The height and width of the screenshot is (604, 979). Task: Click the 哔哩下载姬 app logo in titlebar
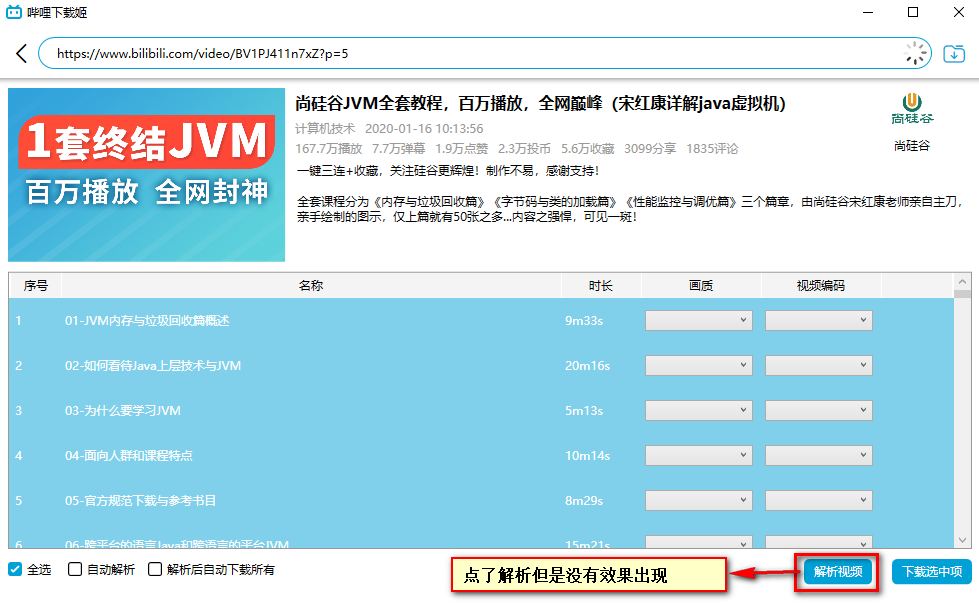[14, 13]
